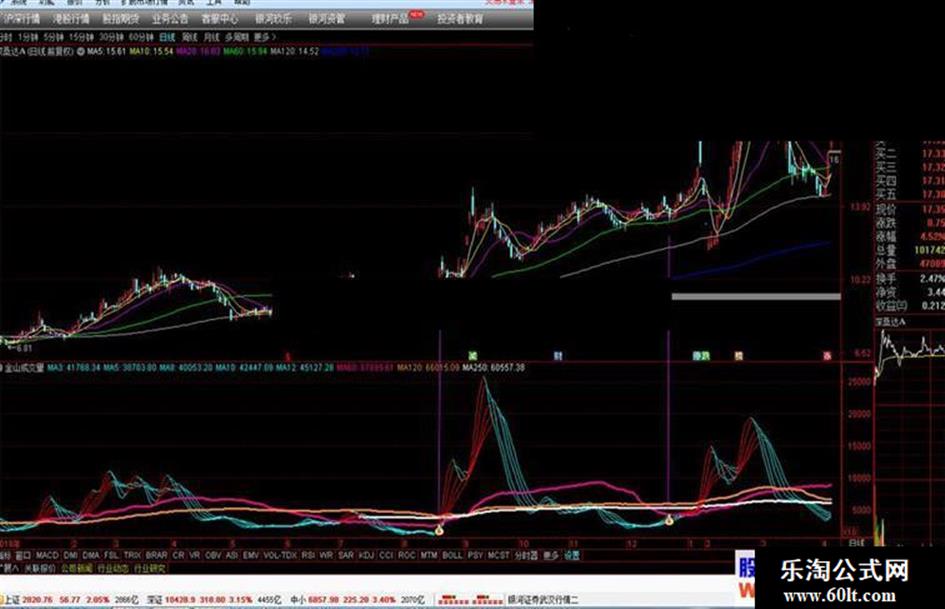Open the 关联报价 bottom tab

click(40, 569)
